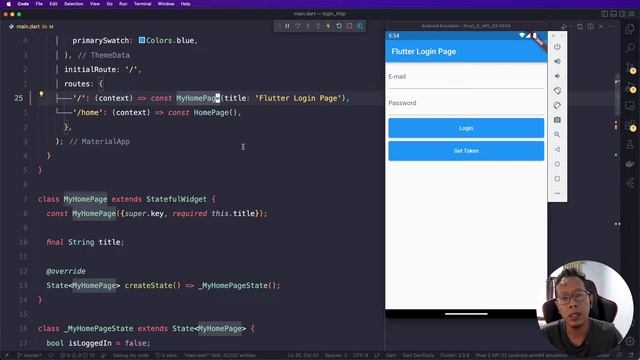Click the emulator power button

[x=557, y=47]
